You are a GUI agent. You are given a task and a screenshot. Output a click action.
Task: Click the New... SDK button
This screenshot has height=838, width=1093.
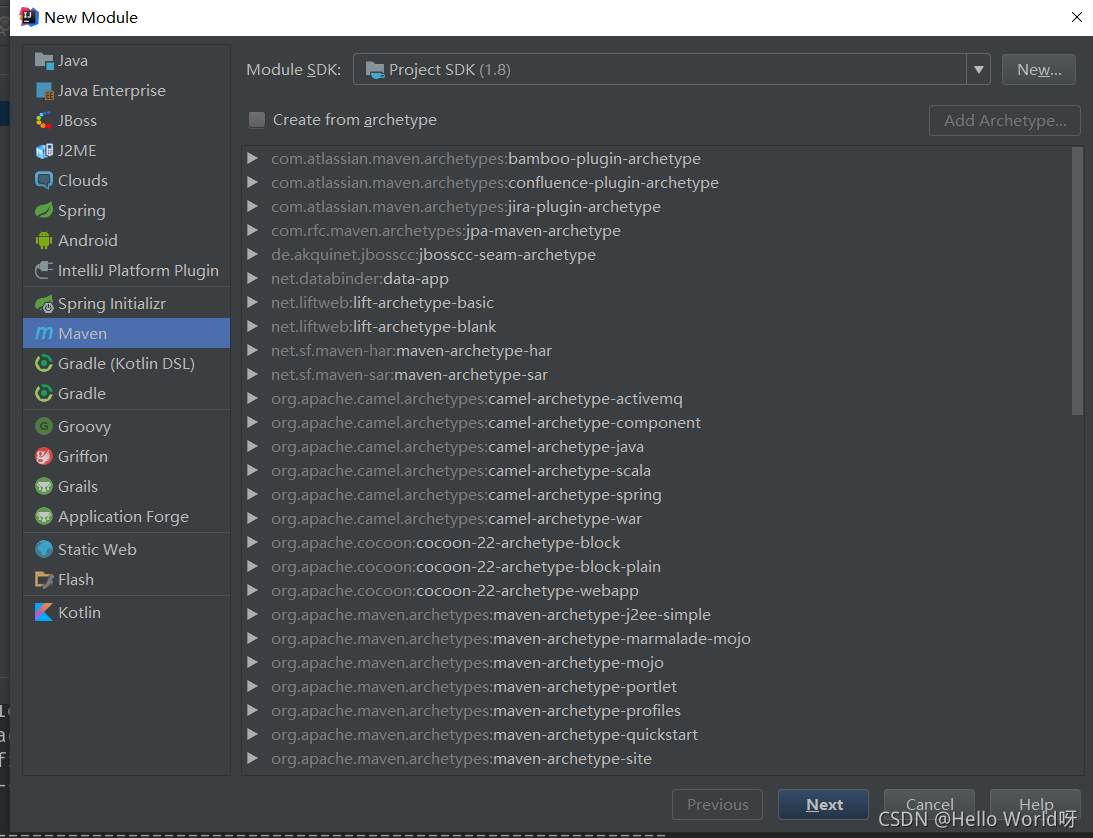click(1039, 70)
